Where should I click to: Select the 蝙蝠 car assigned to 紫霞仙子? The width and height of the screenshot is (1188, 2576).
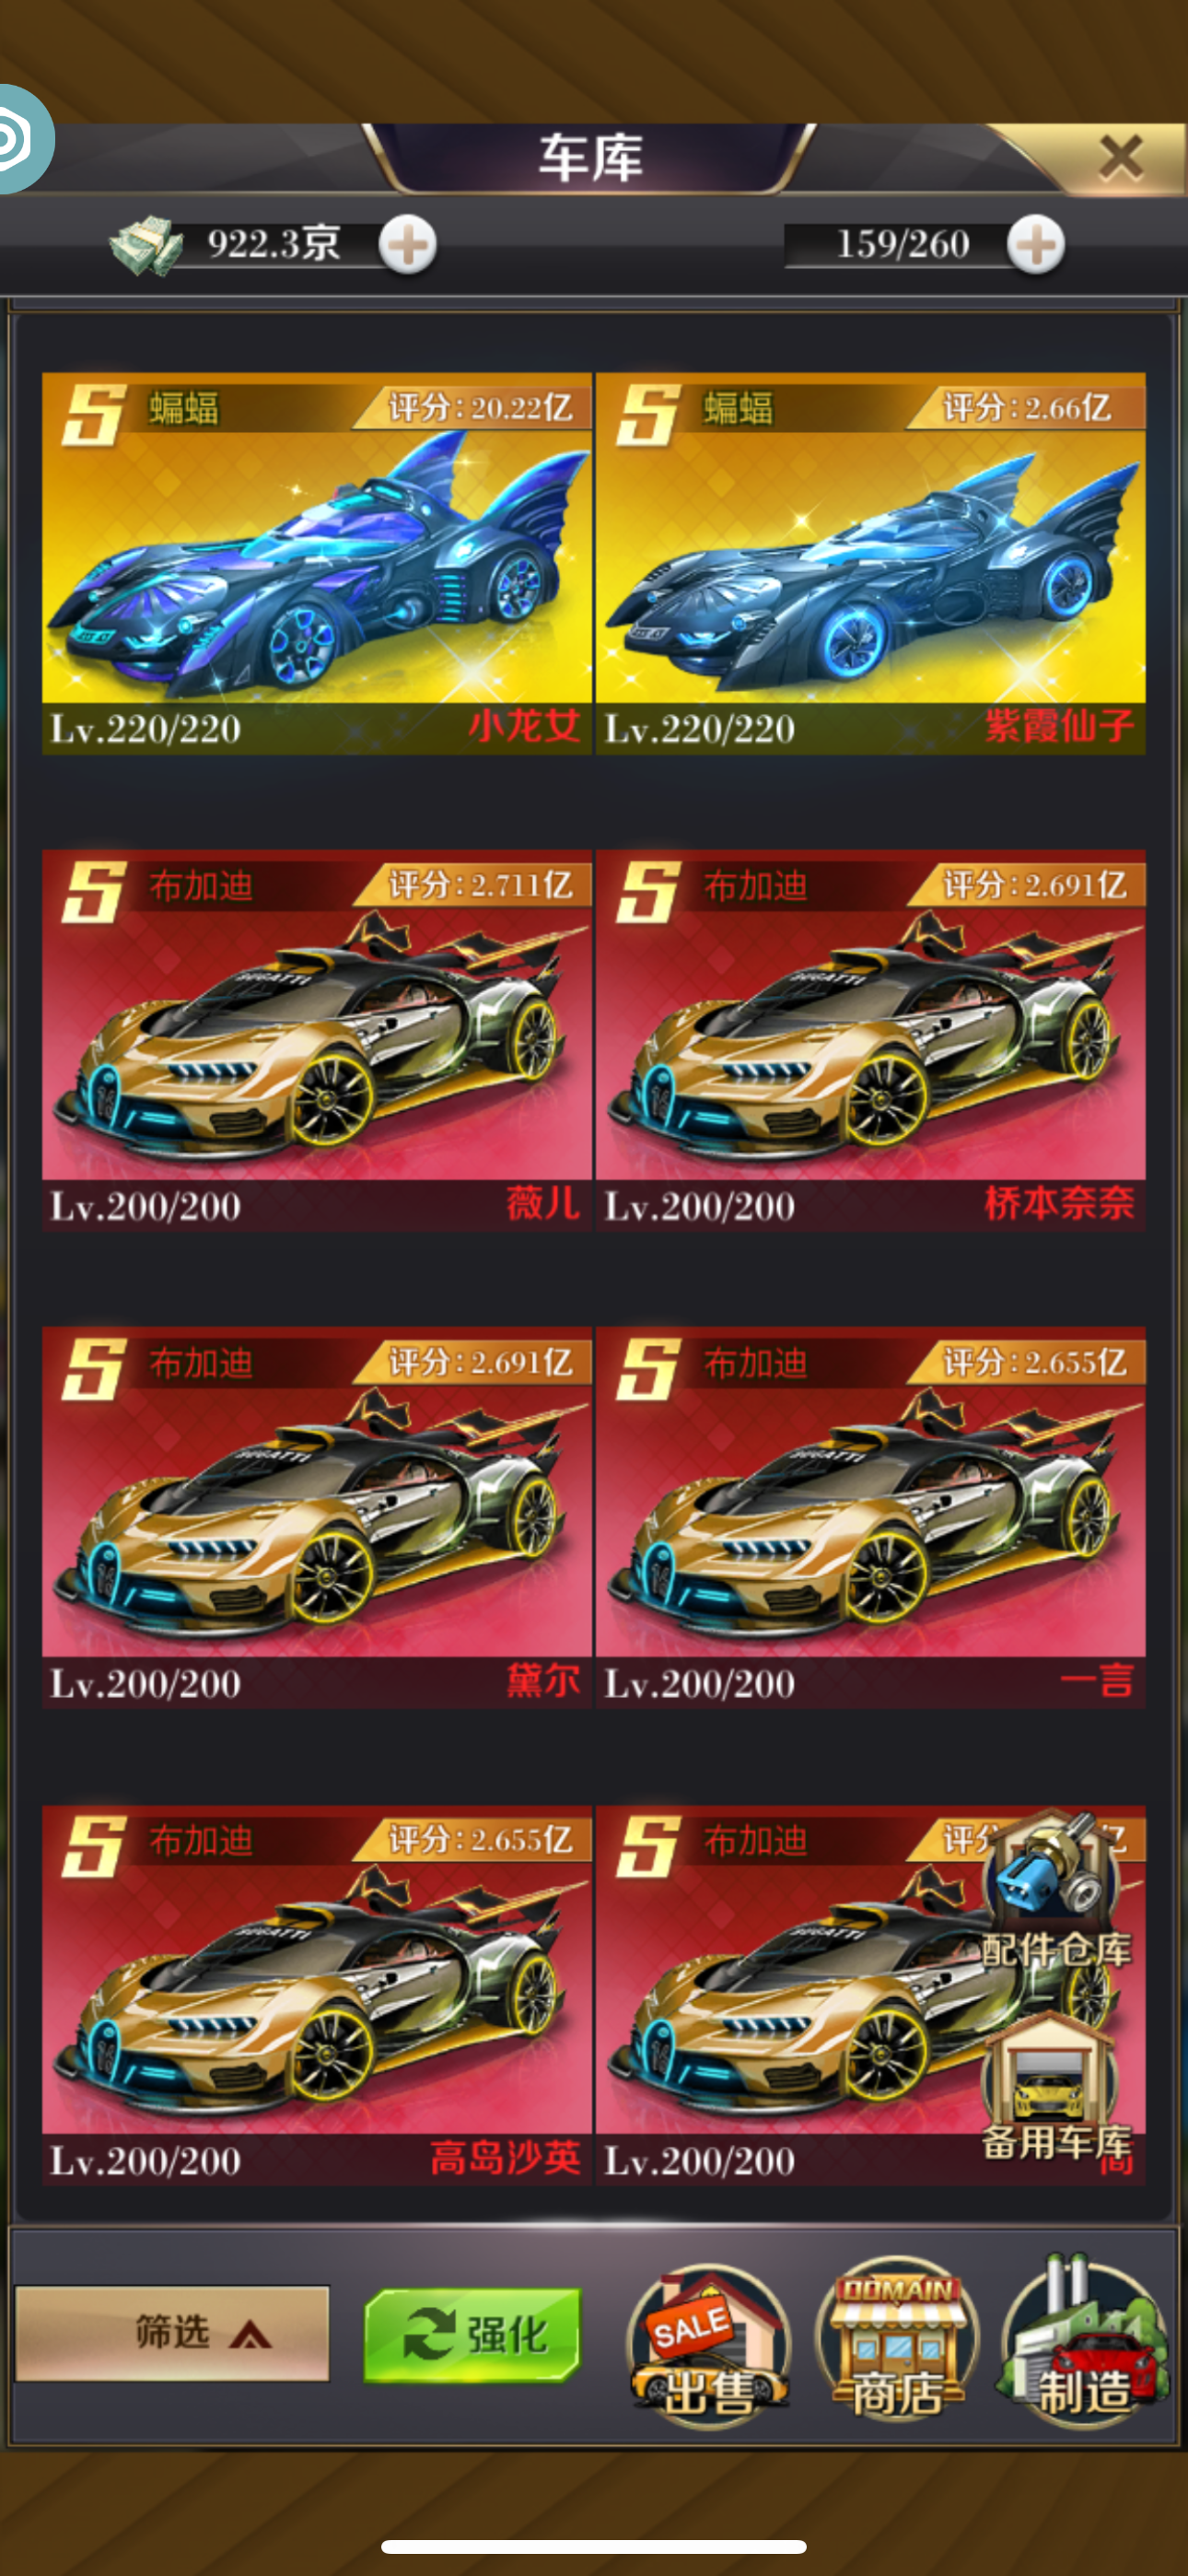point(870,564)
